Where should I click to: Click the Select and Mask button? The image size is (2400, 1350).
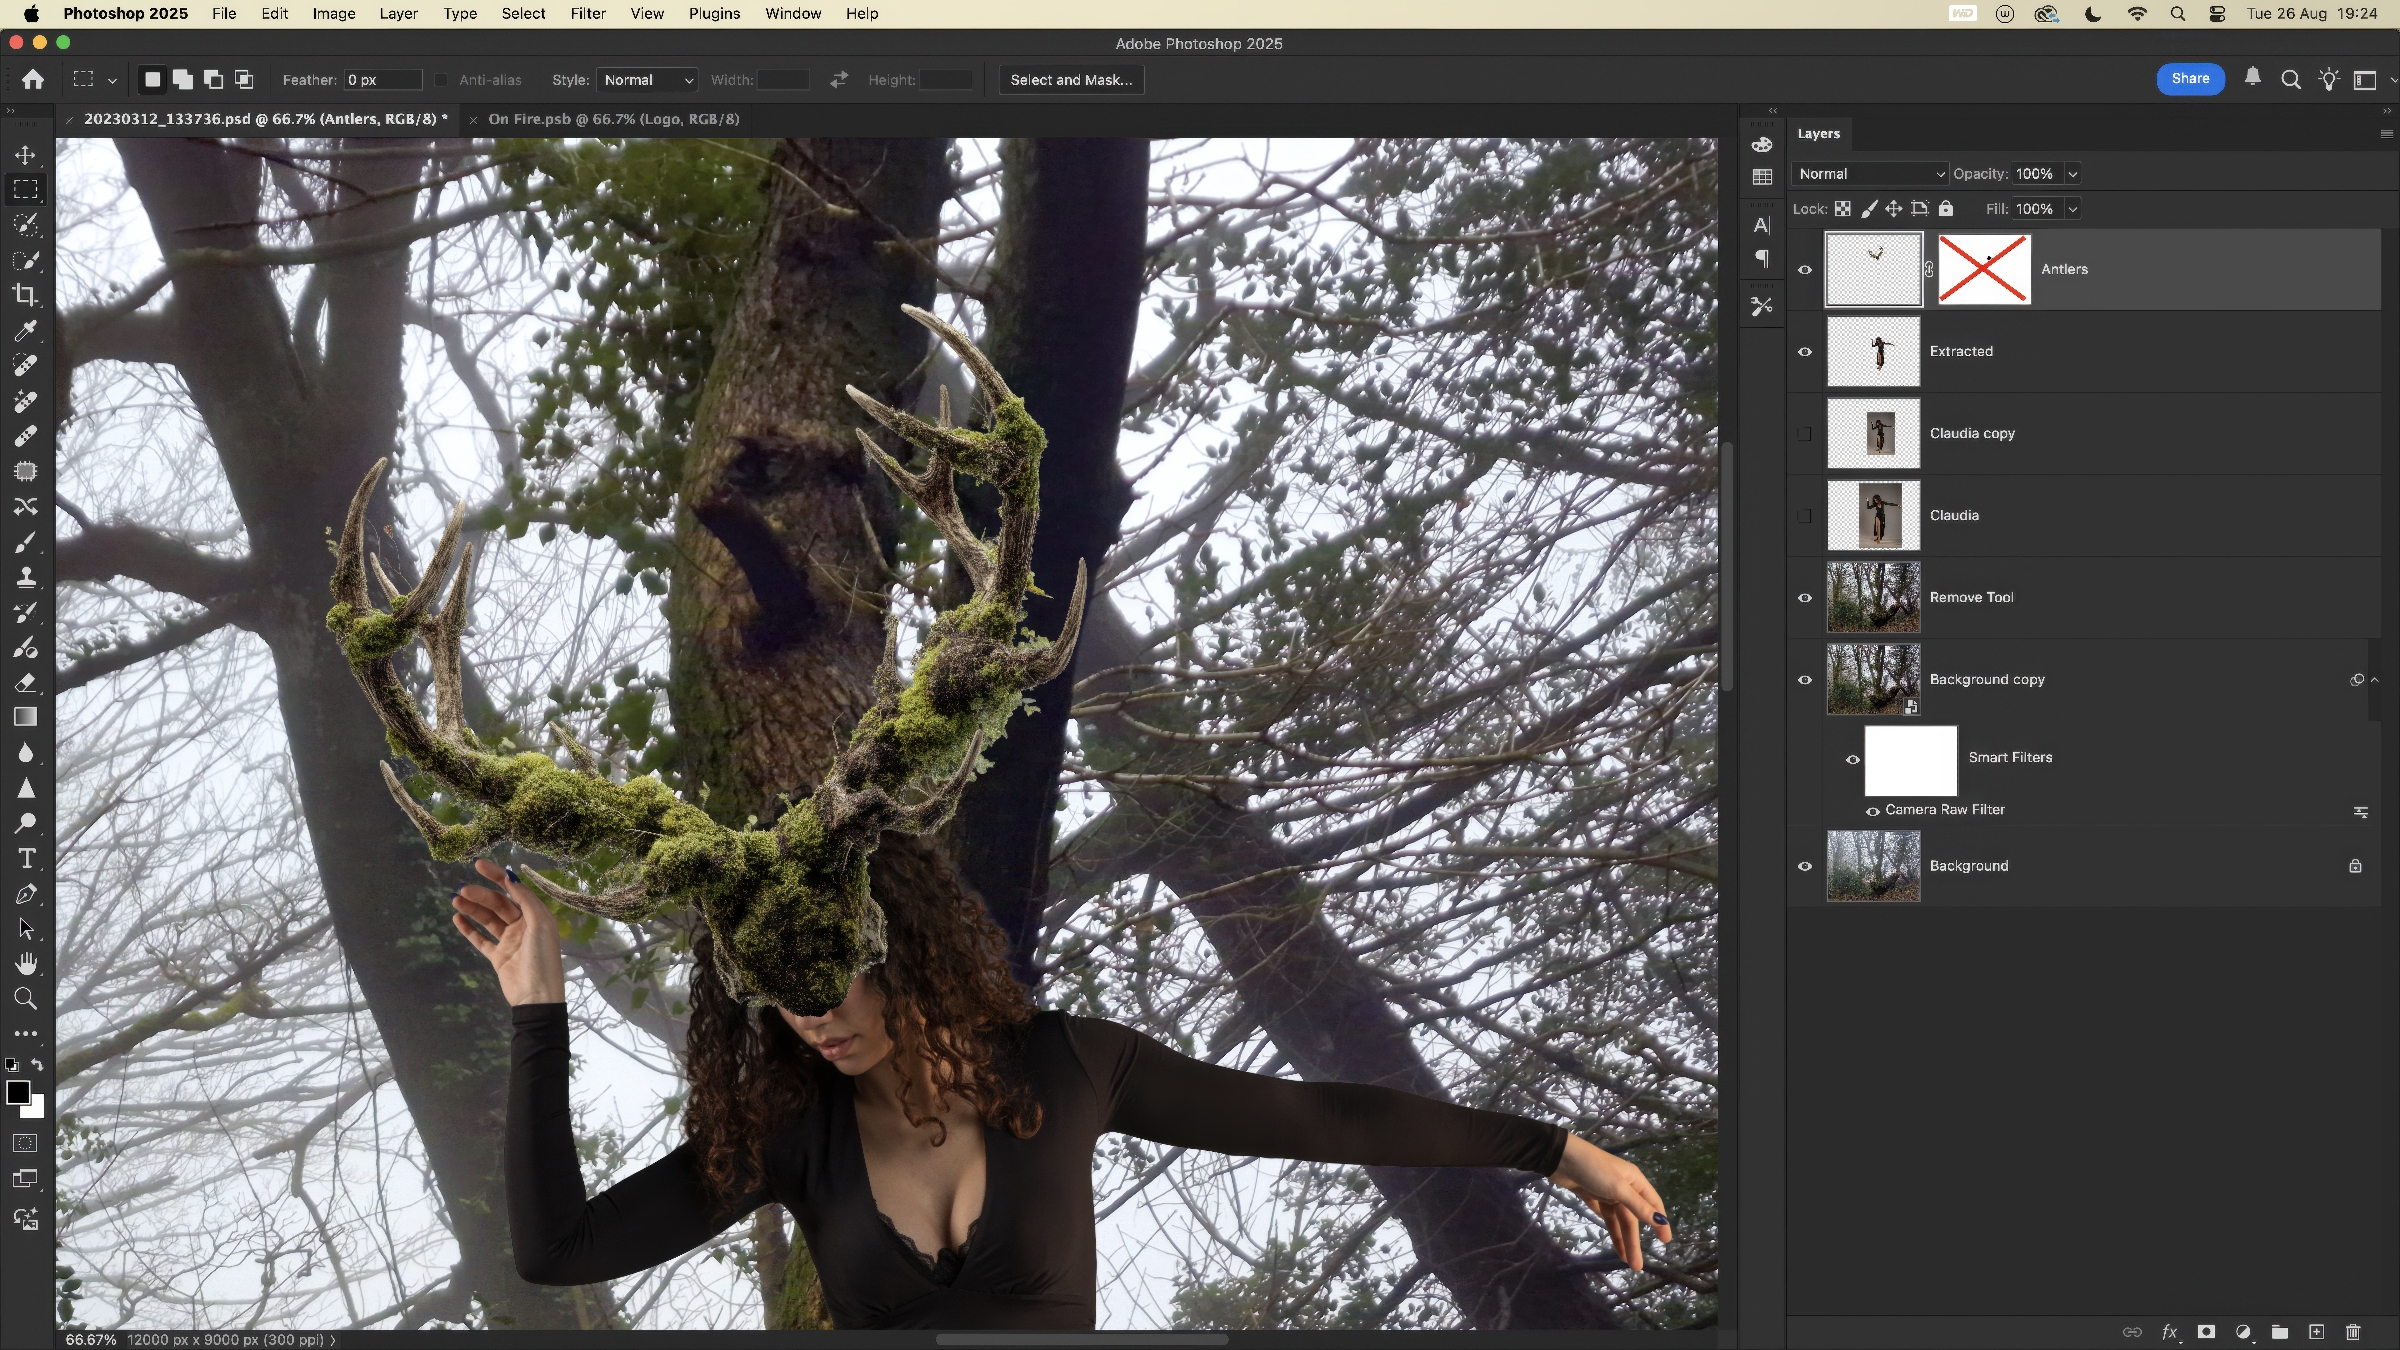pos(1071,80)
